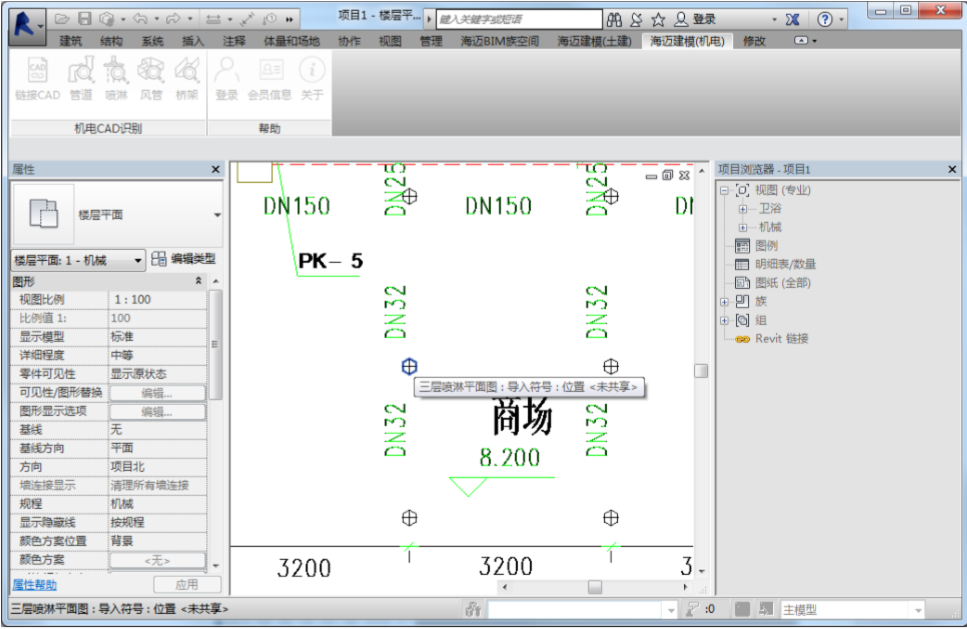Click the drawing view horizontal scrollbar thumb
The height and width of the screenshot is (629, 967).
pyautogui.click(x=595, y=587)
